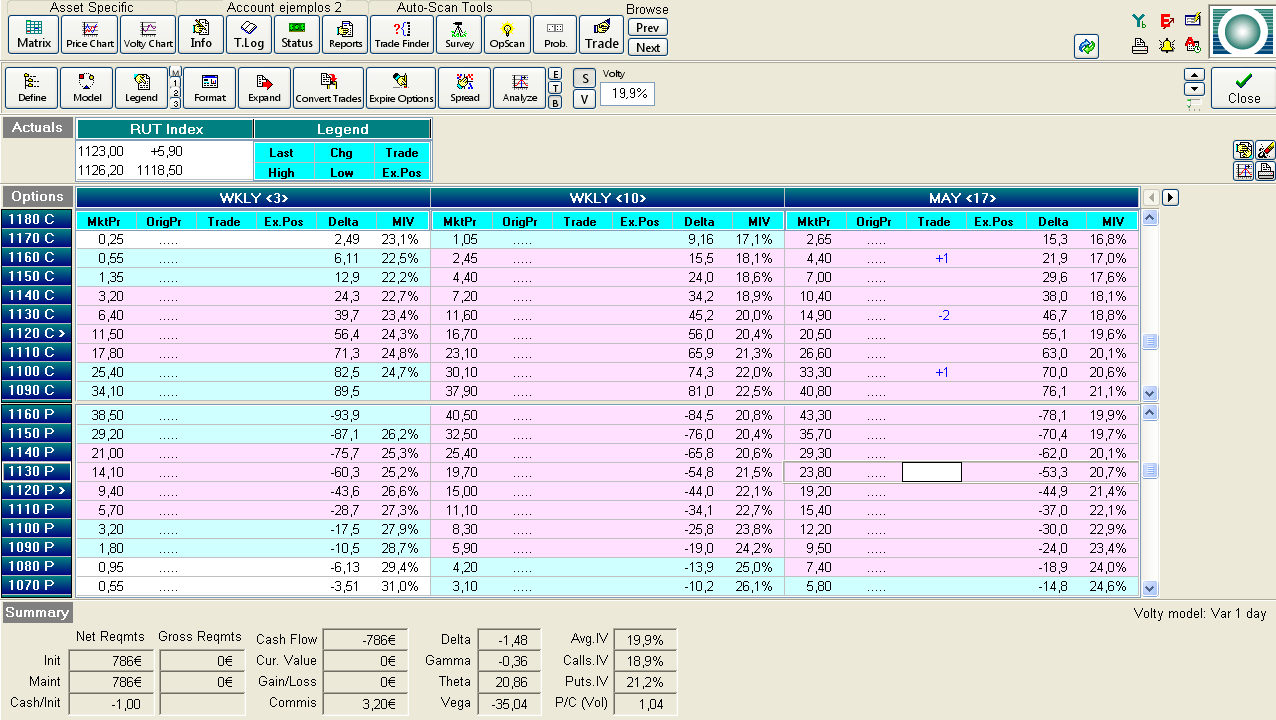Launch the Trade Finder
This screenshot has height=720, width=1276.
pyautogui.click(x=402, y=34)
